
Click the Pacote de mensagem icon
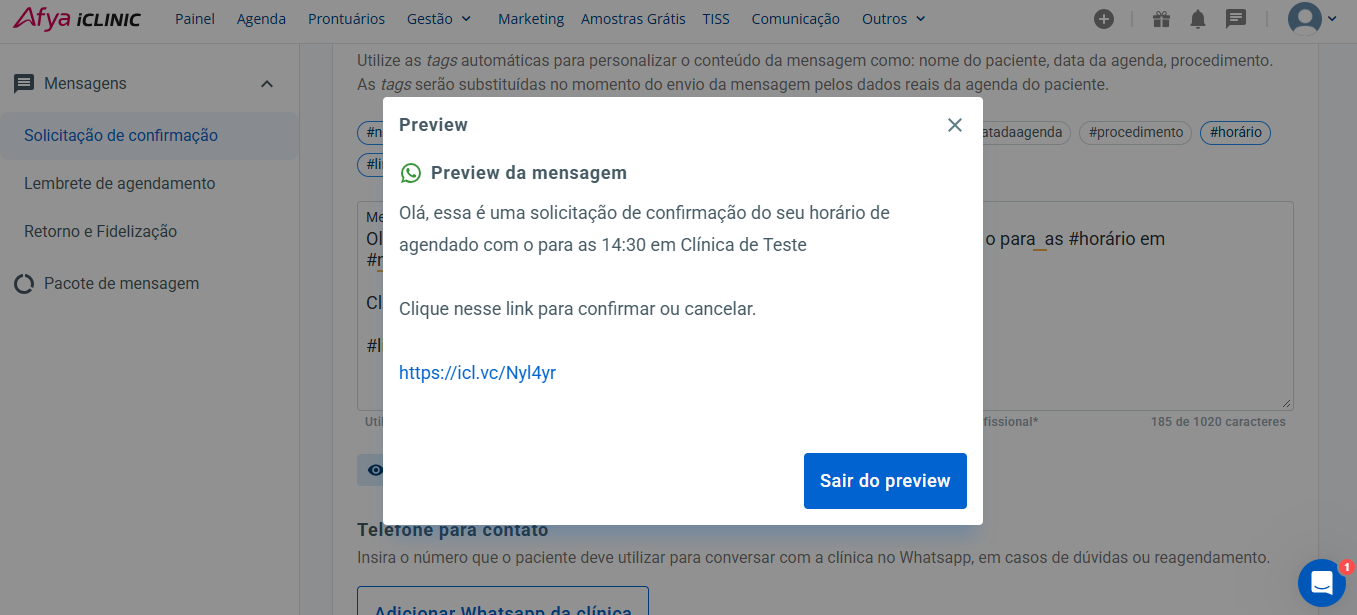24,284
